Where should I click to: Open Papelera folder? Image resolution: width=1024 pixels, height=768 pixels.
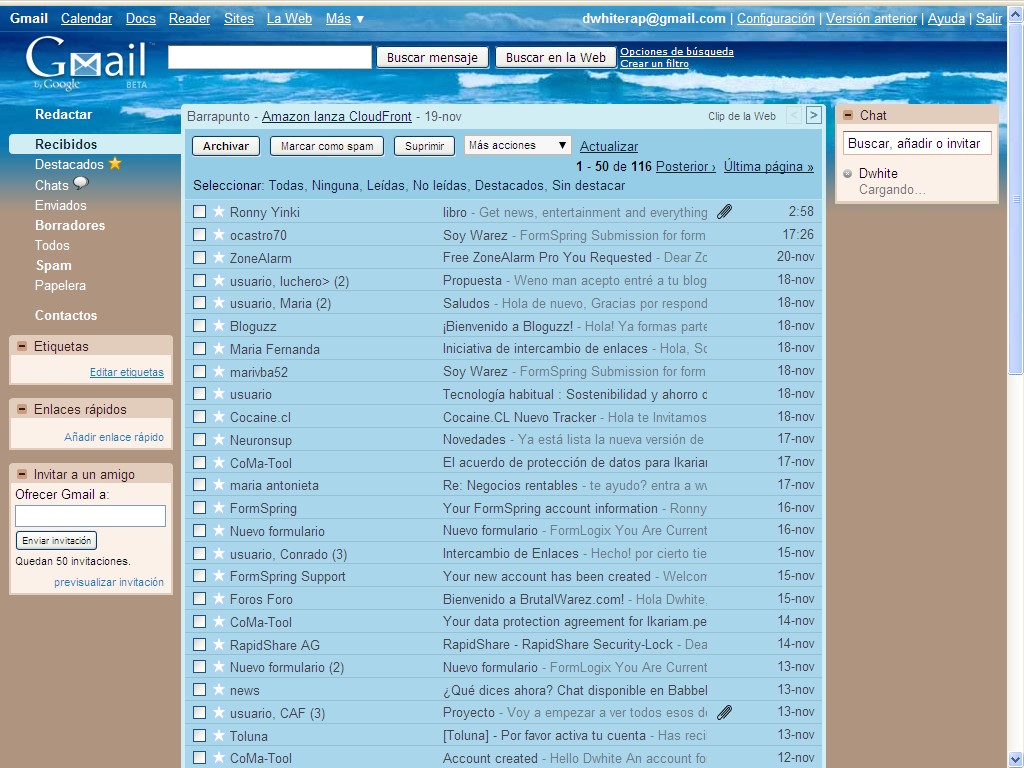[60, 285]
